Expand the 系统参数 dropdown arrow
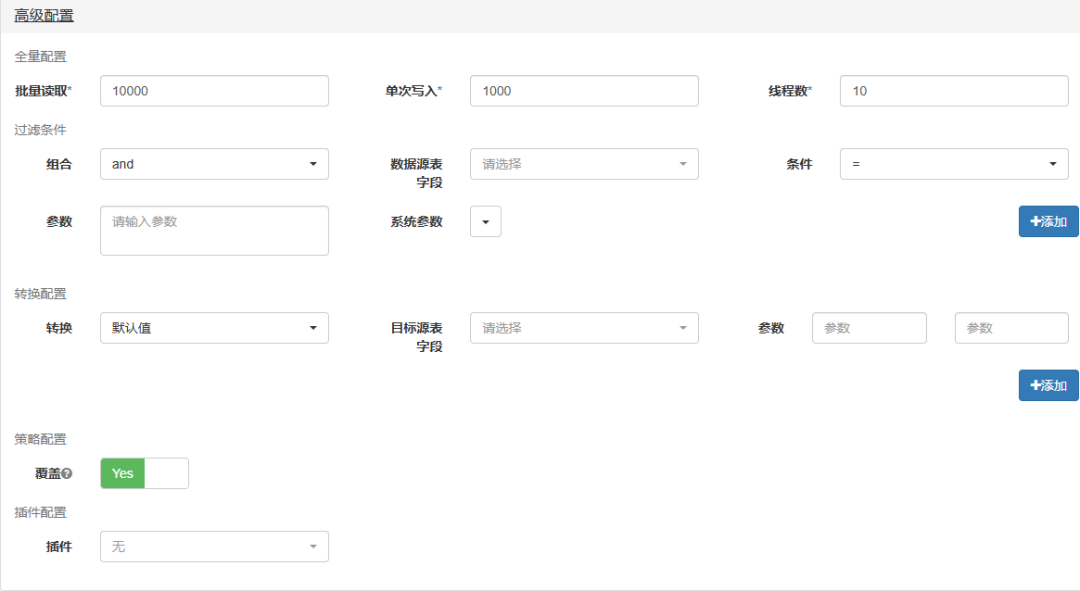Viewport: 1080px width, 591px height. pos(486,222)
